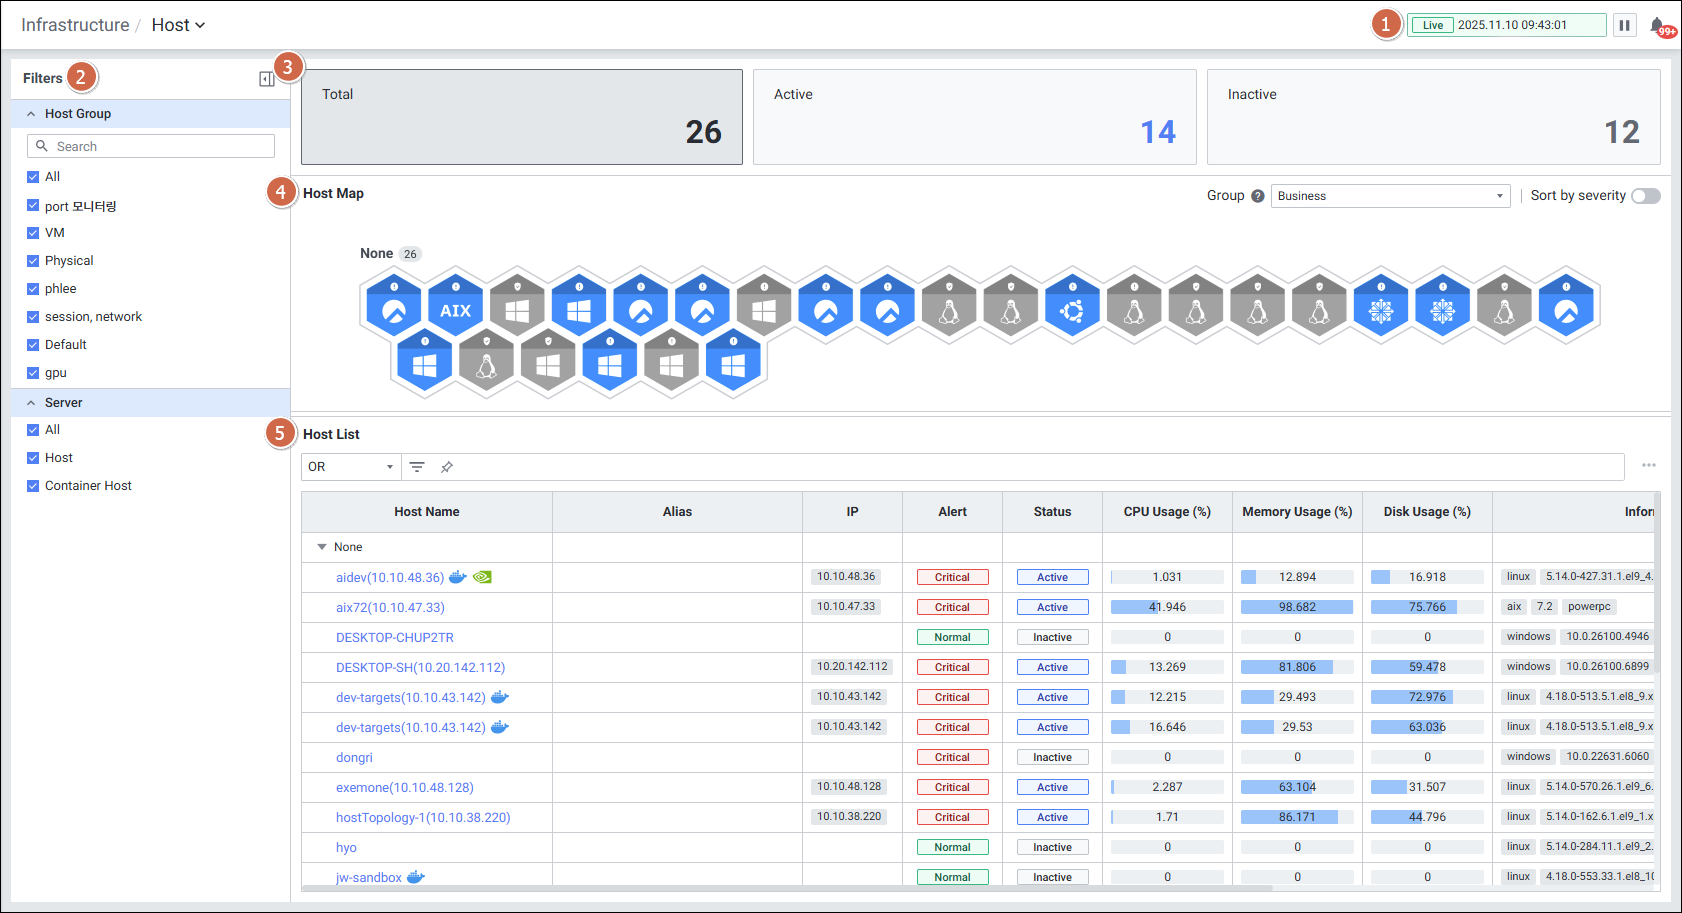Click the filter lines icon in Host List

(x=417, y=467)
